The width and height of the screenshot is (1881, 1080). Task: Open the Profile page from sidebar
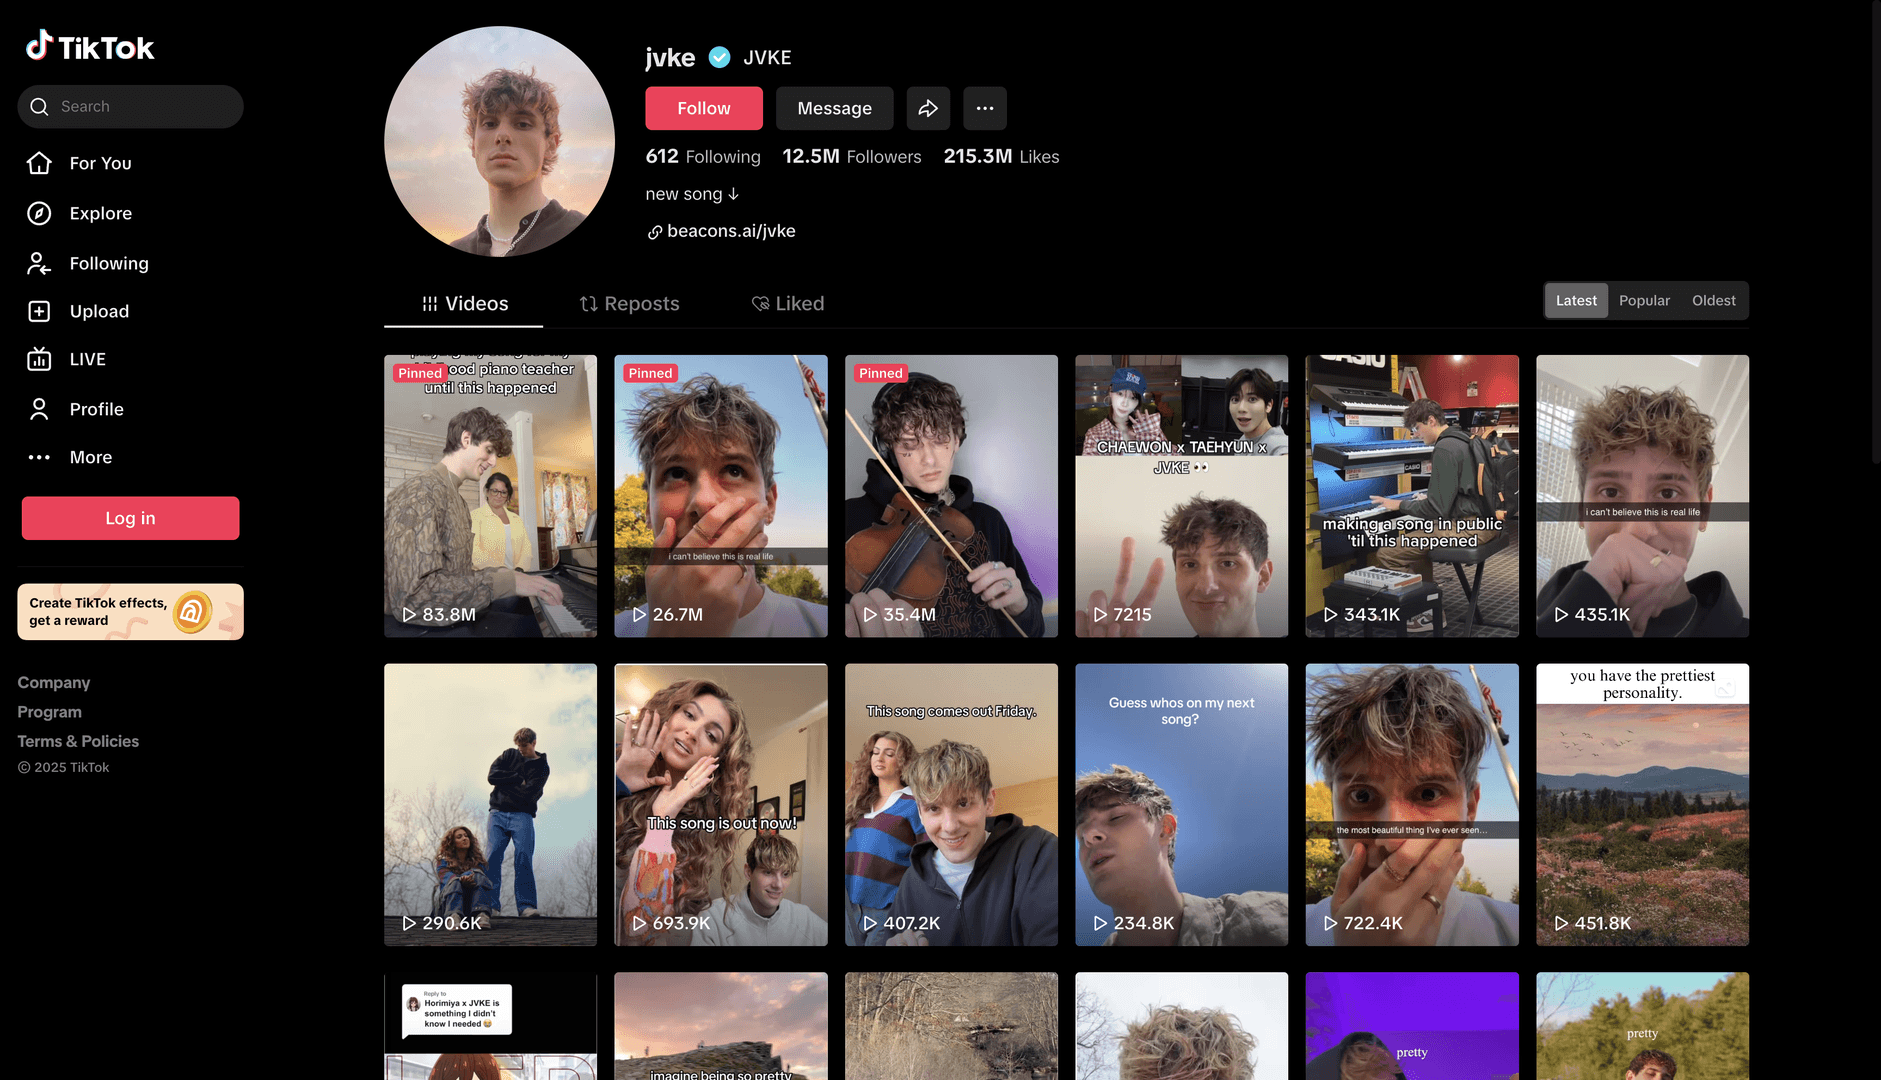coord(96,409)
